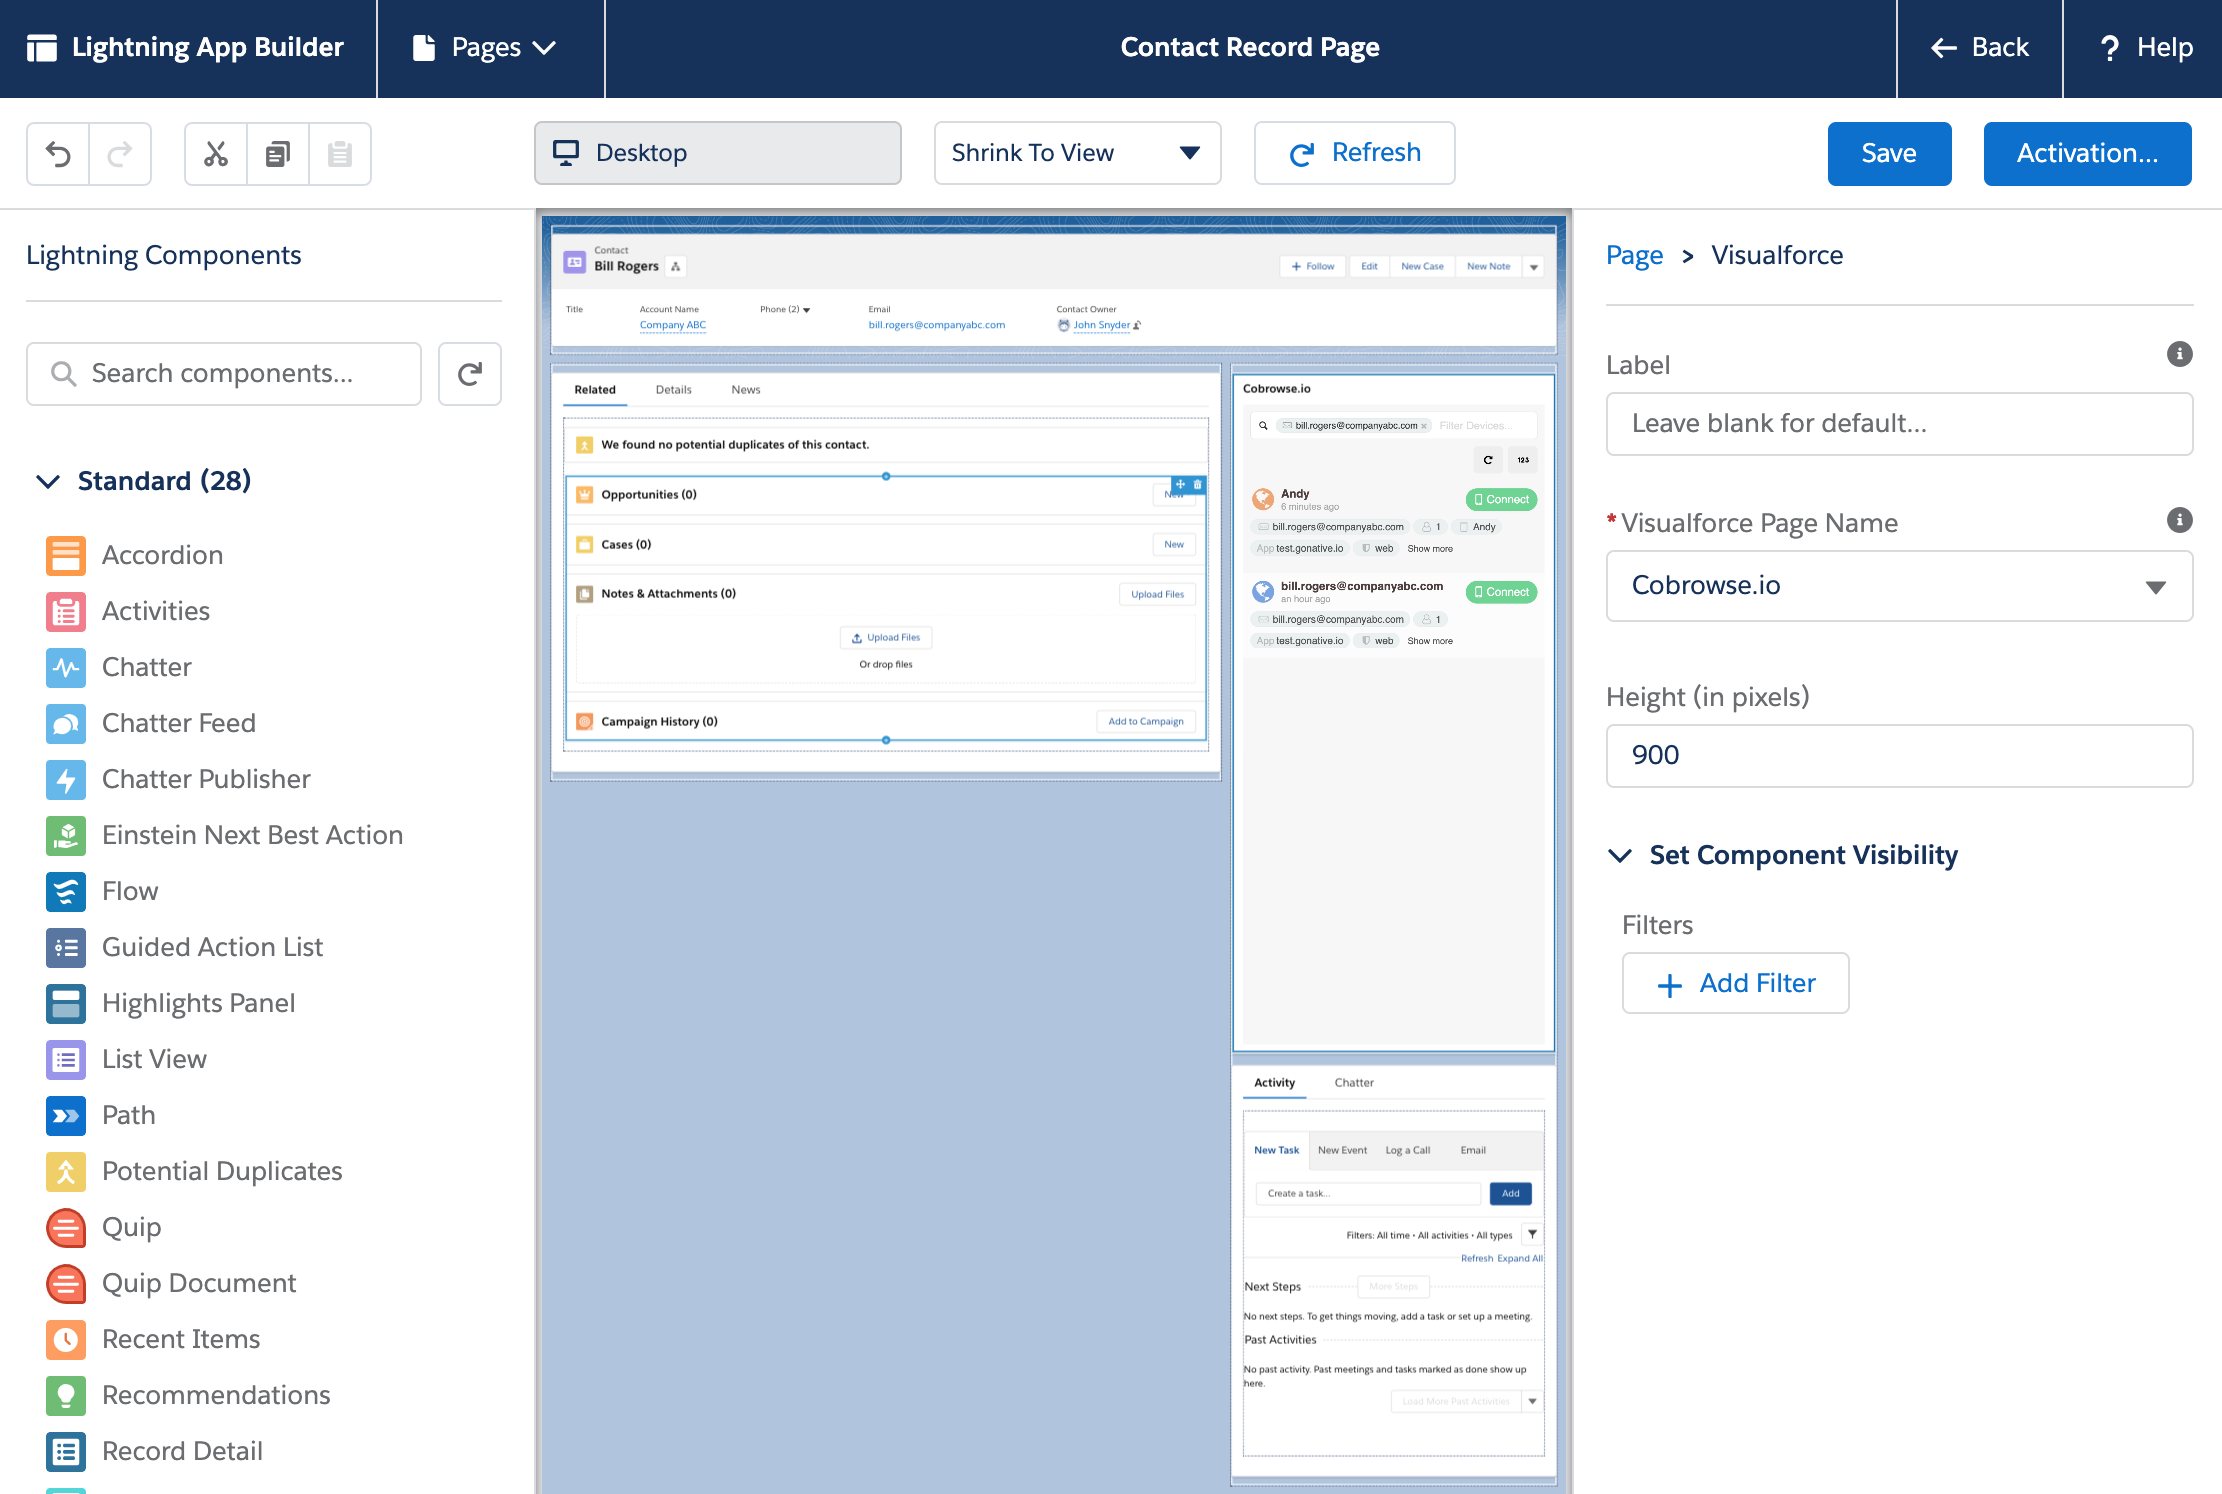Select the Accordion component icon
The height and width of the screenshot is (1494, 2222).
click(x=66, y=555)
